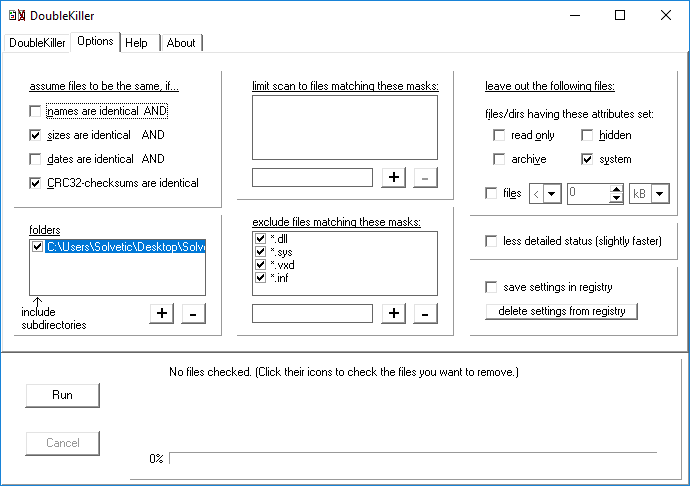Click the exclude mask input field

[x=312, y=313]
